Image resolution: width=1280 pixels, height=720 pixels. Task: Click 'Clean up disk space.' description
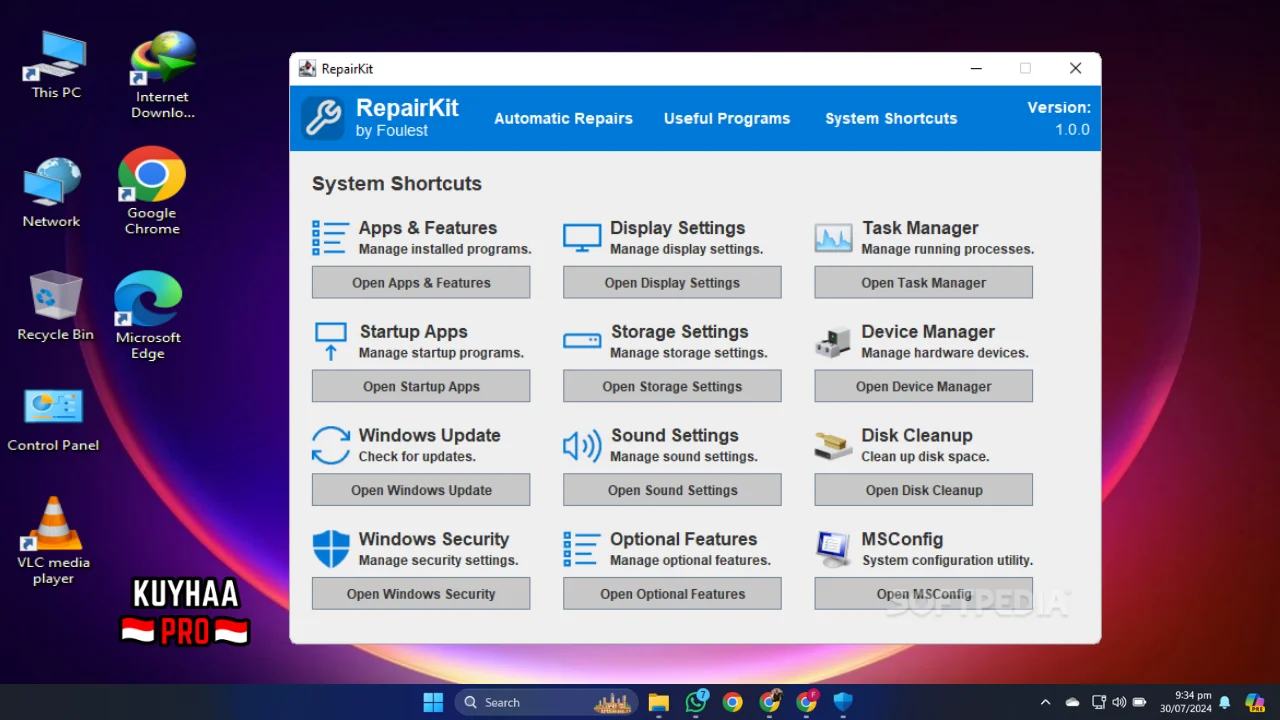point(926,456)
